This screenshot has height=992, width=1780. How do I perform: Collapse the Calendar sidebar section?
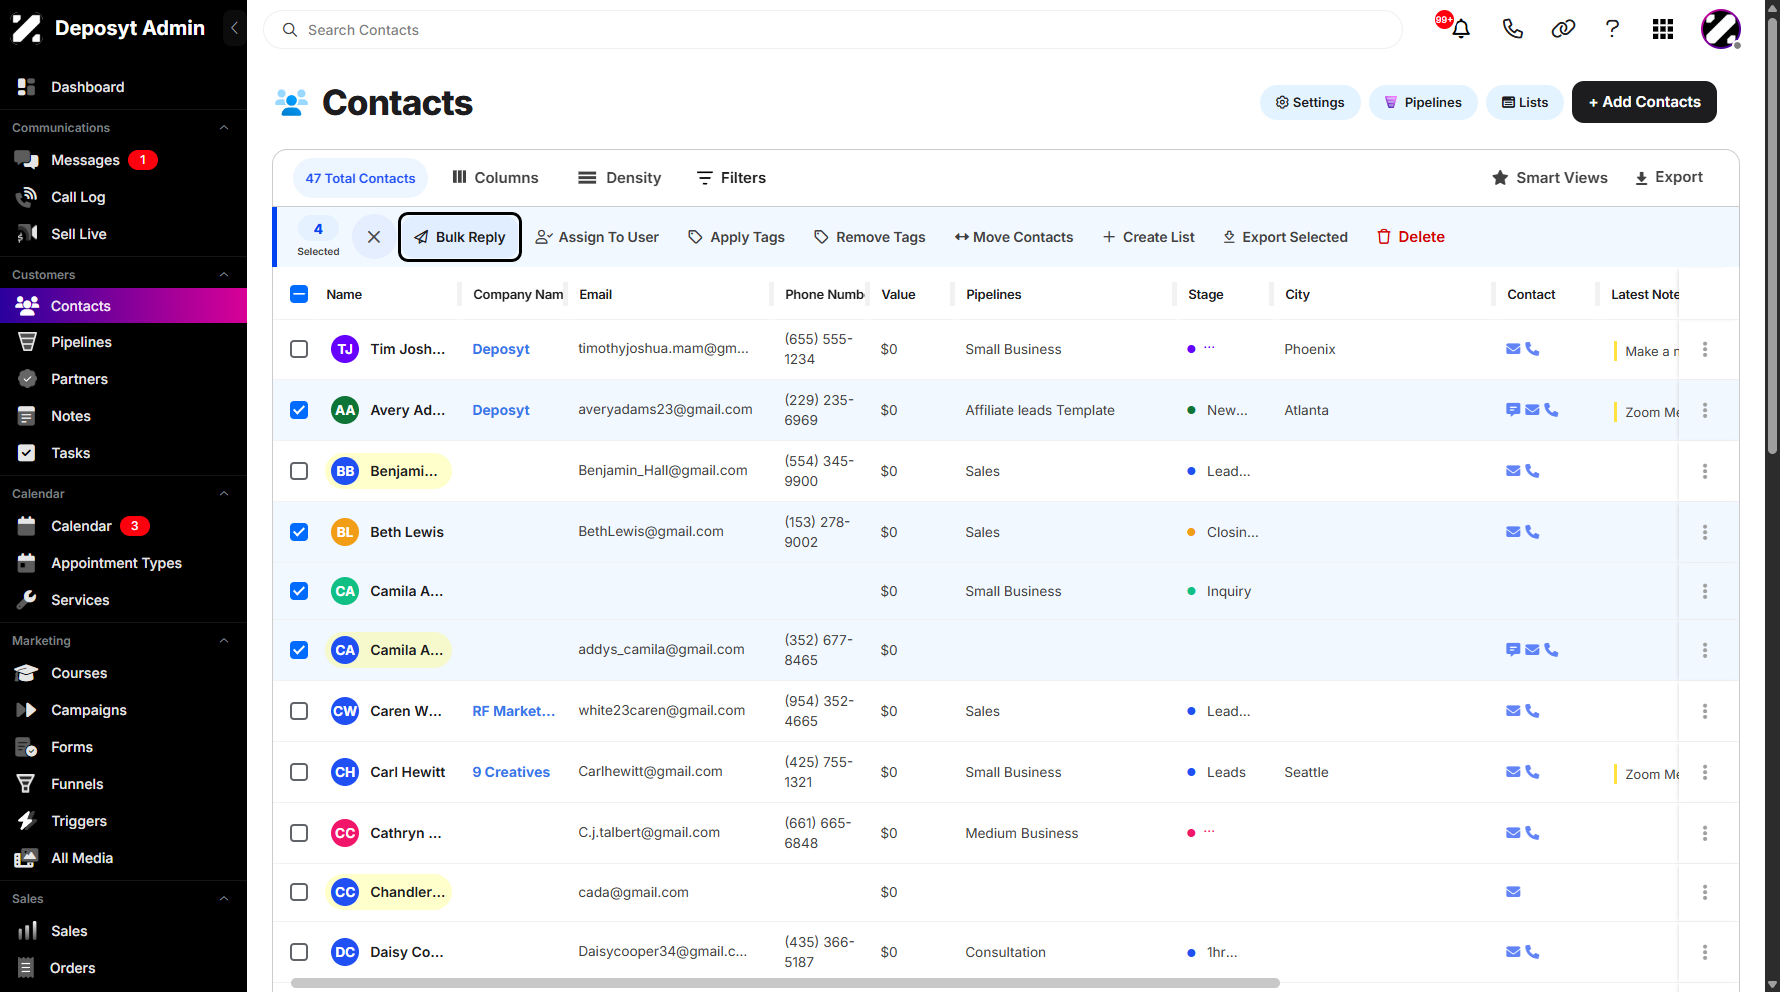[x=224, y=494]
